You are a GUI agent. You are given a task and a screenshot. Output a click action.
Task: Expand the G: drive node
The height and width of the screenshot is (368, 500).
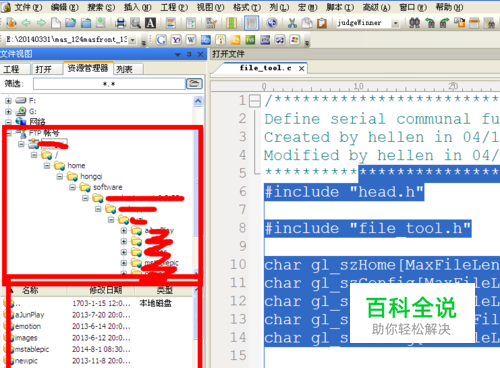[x=9, y=111]
